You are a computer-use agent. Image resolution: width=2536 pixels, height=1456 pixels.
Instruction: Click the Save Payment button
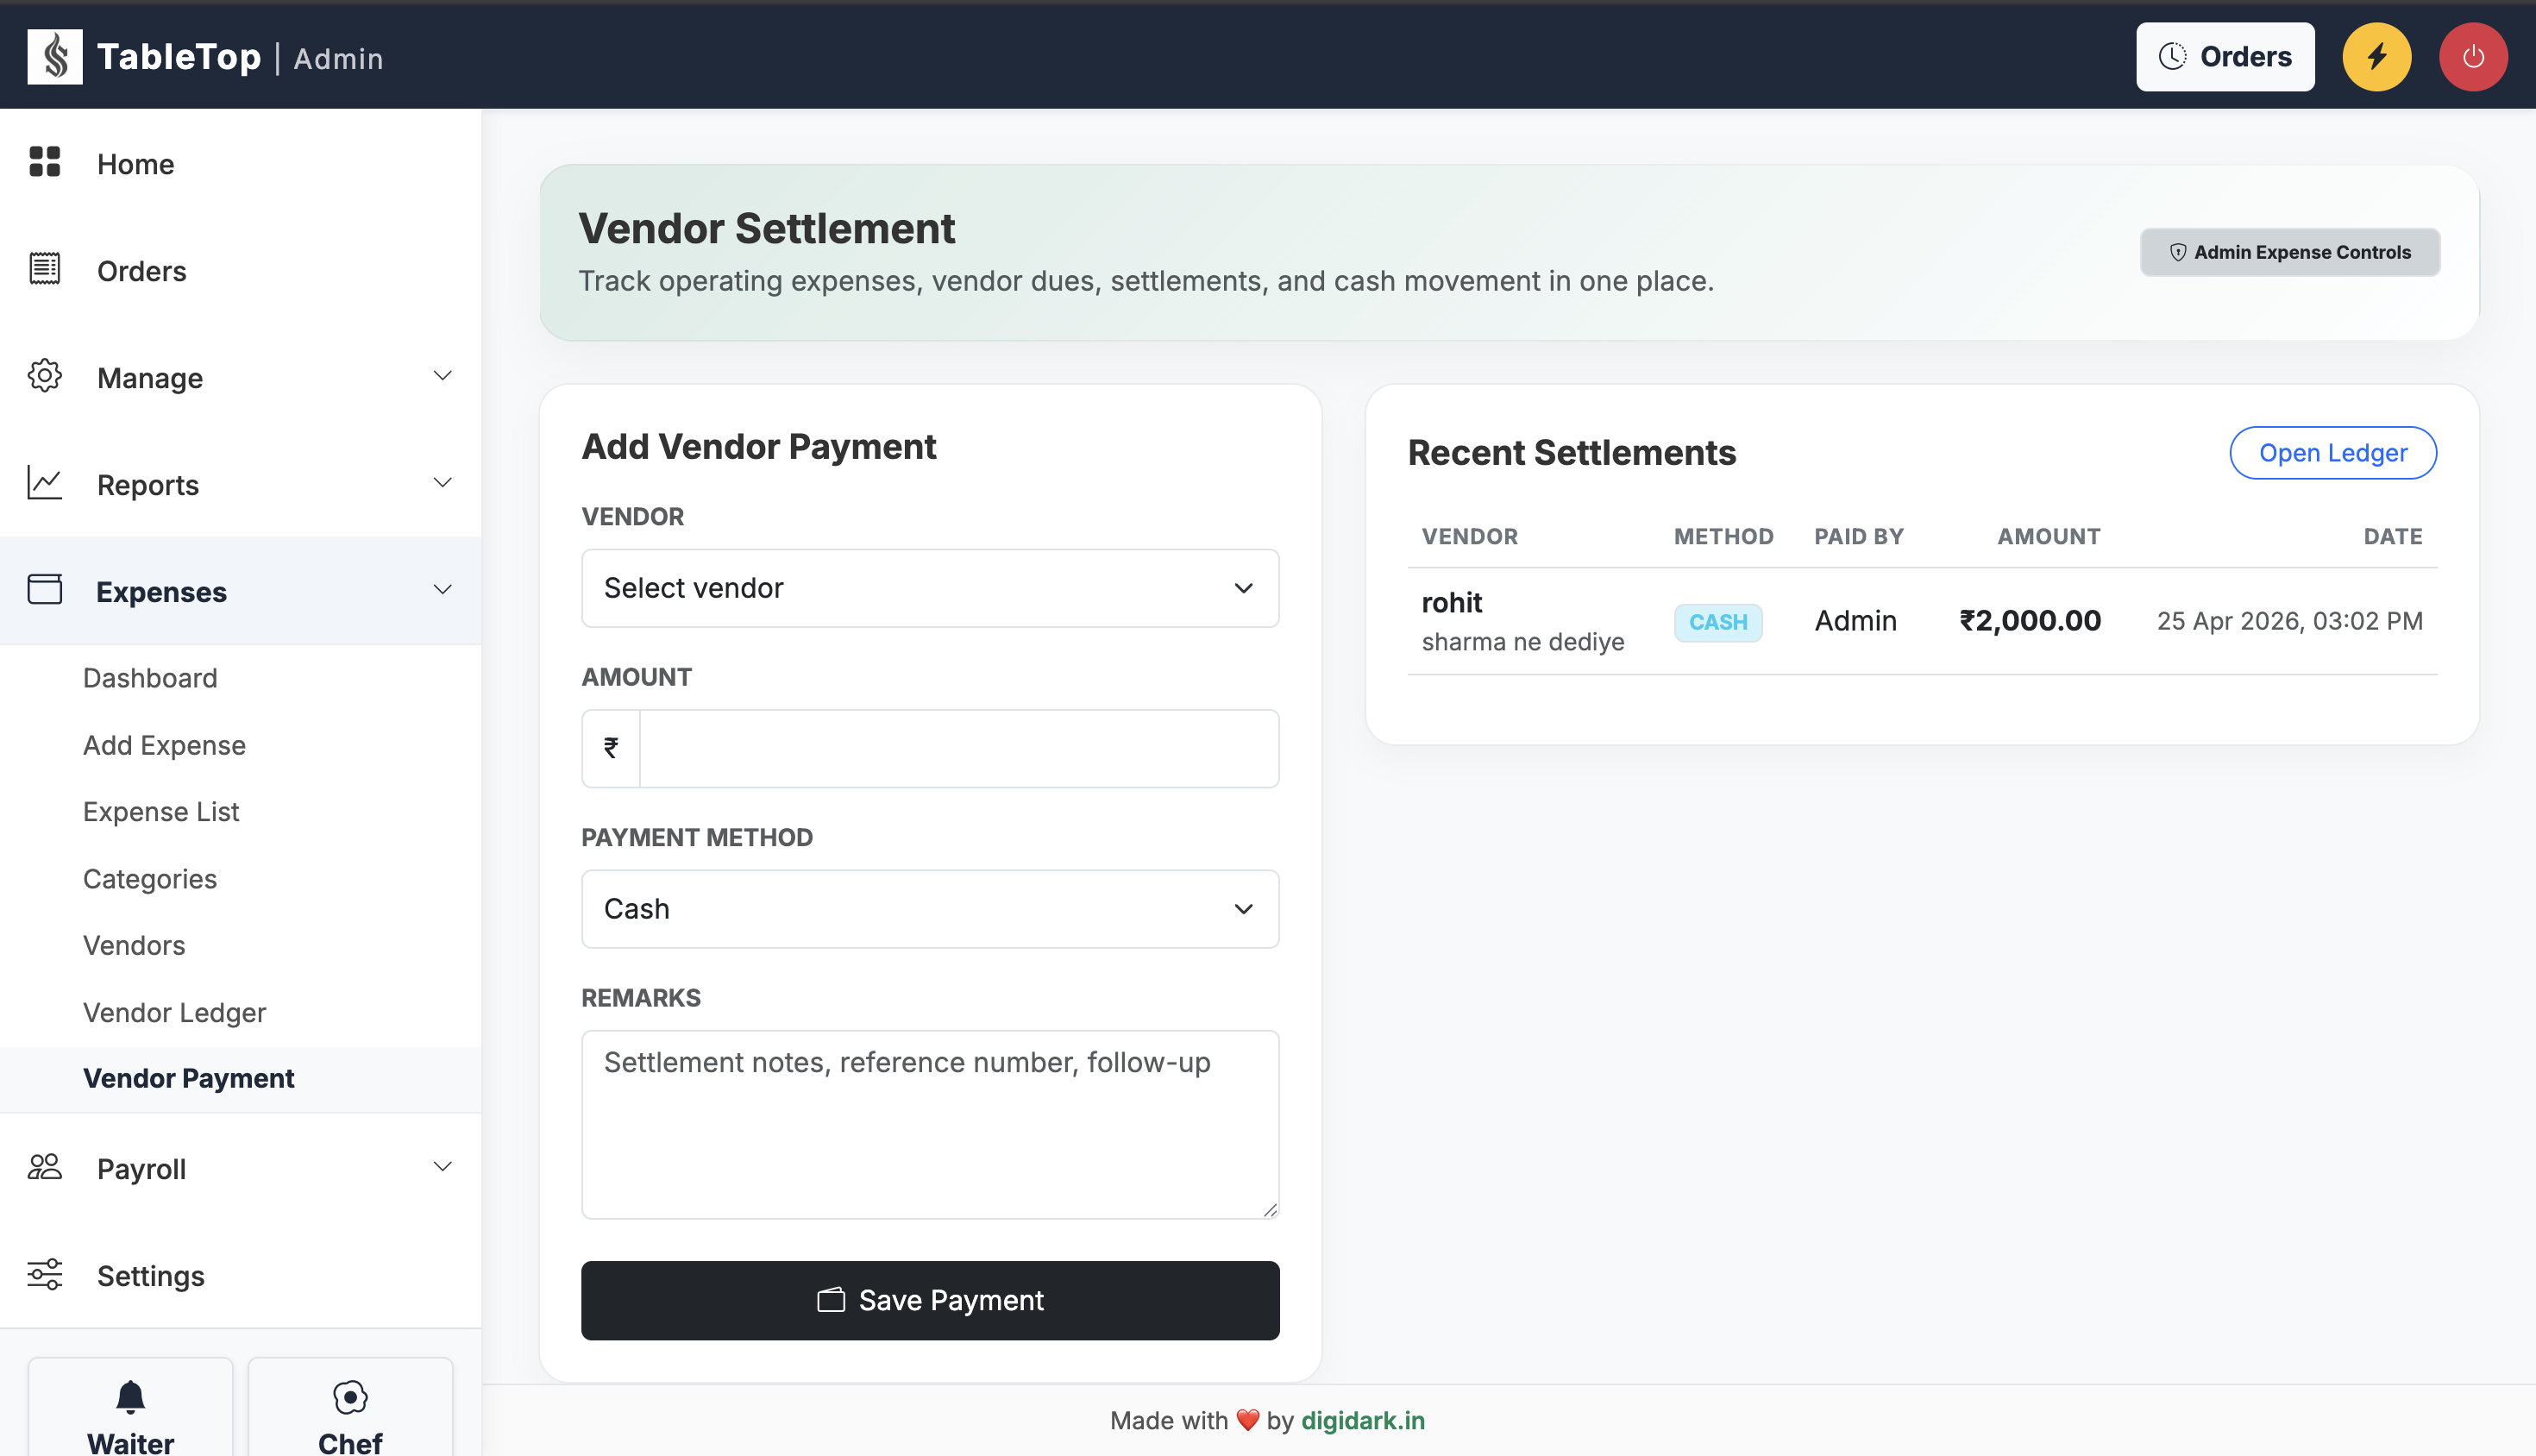pos(930,1300)
